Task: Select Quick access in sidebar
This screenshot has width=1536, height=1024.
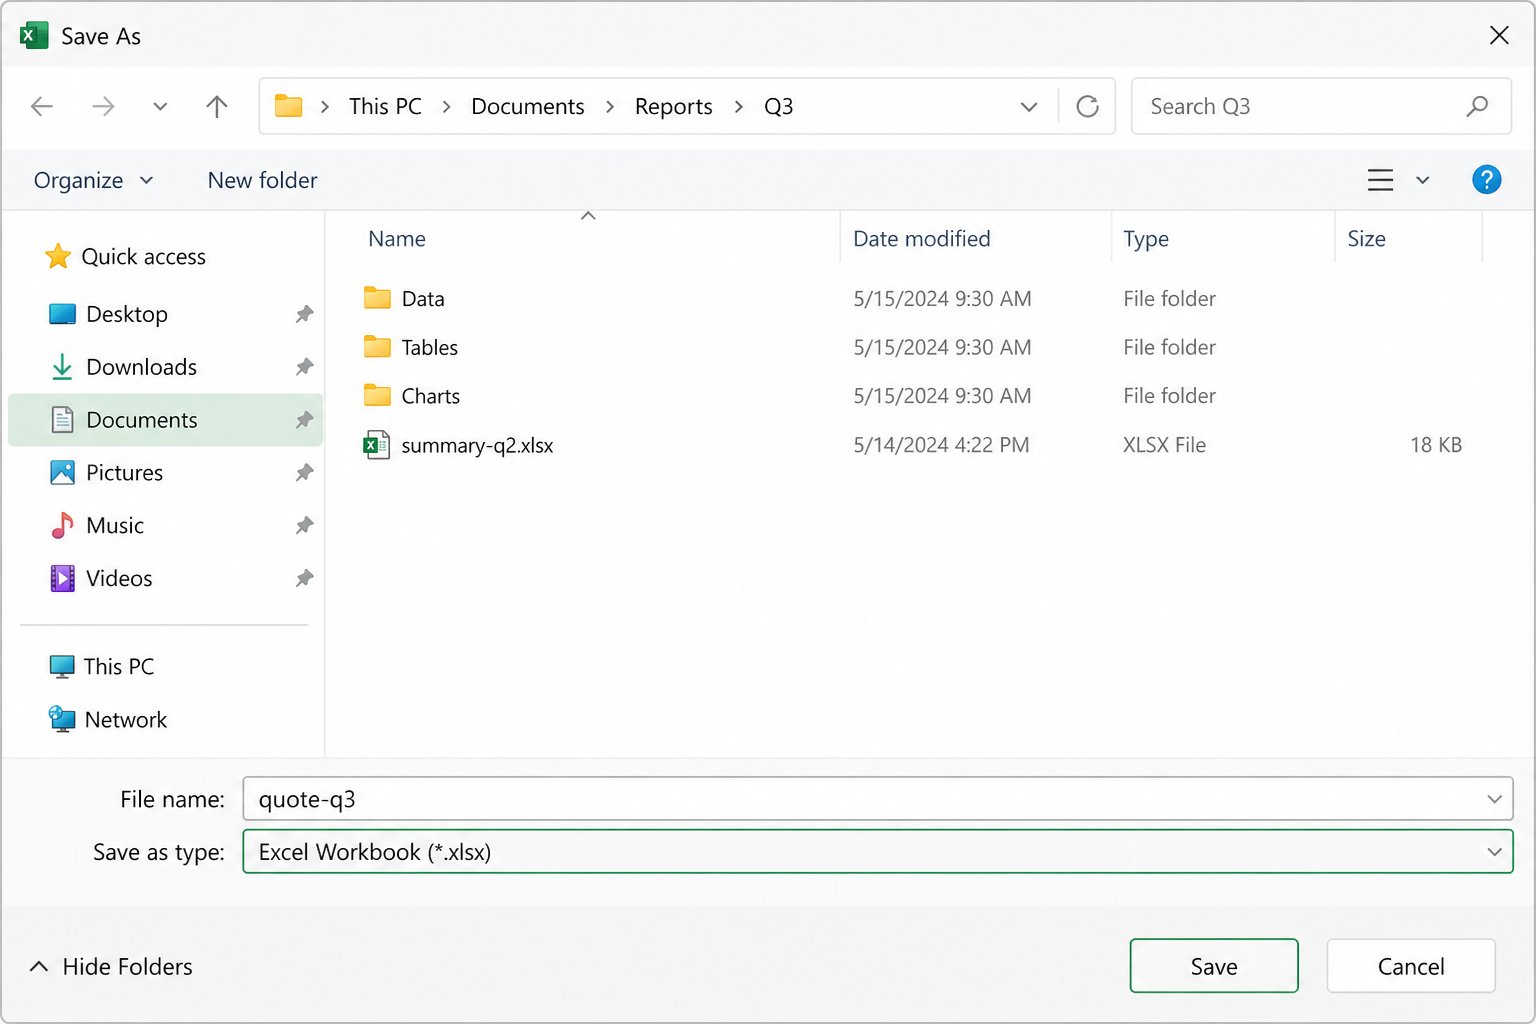Action: coord(125,257)
